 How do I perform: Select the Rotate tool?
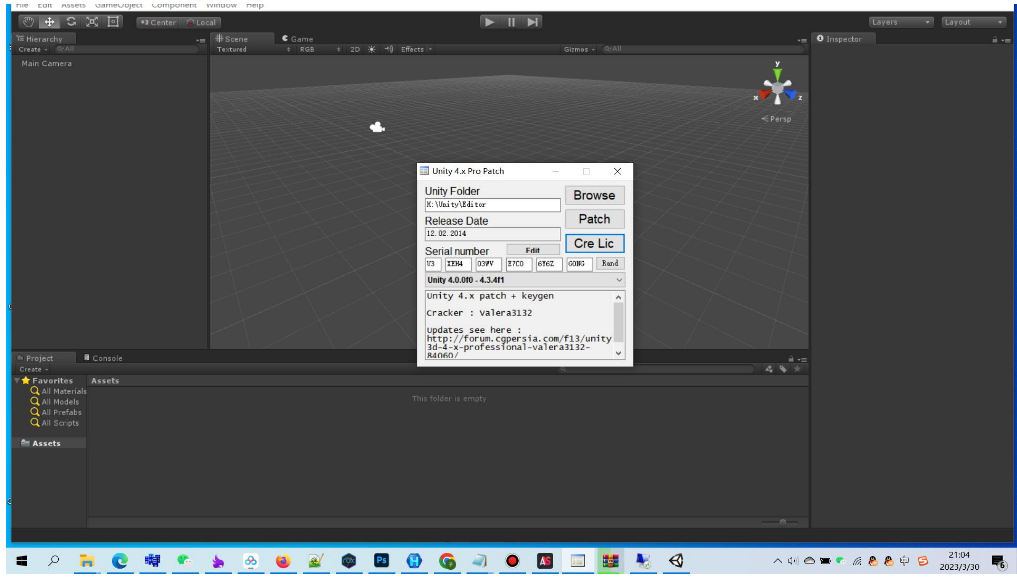71,22
